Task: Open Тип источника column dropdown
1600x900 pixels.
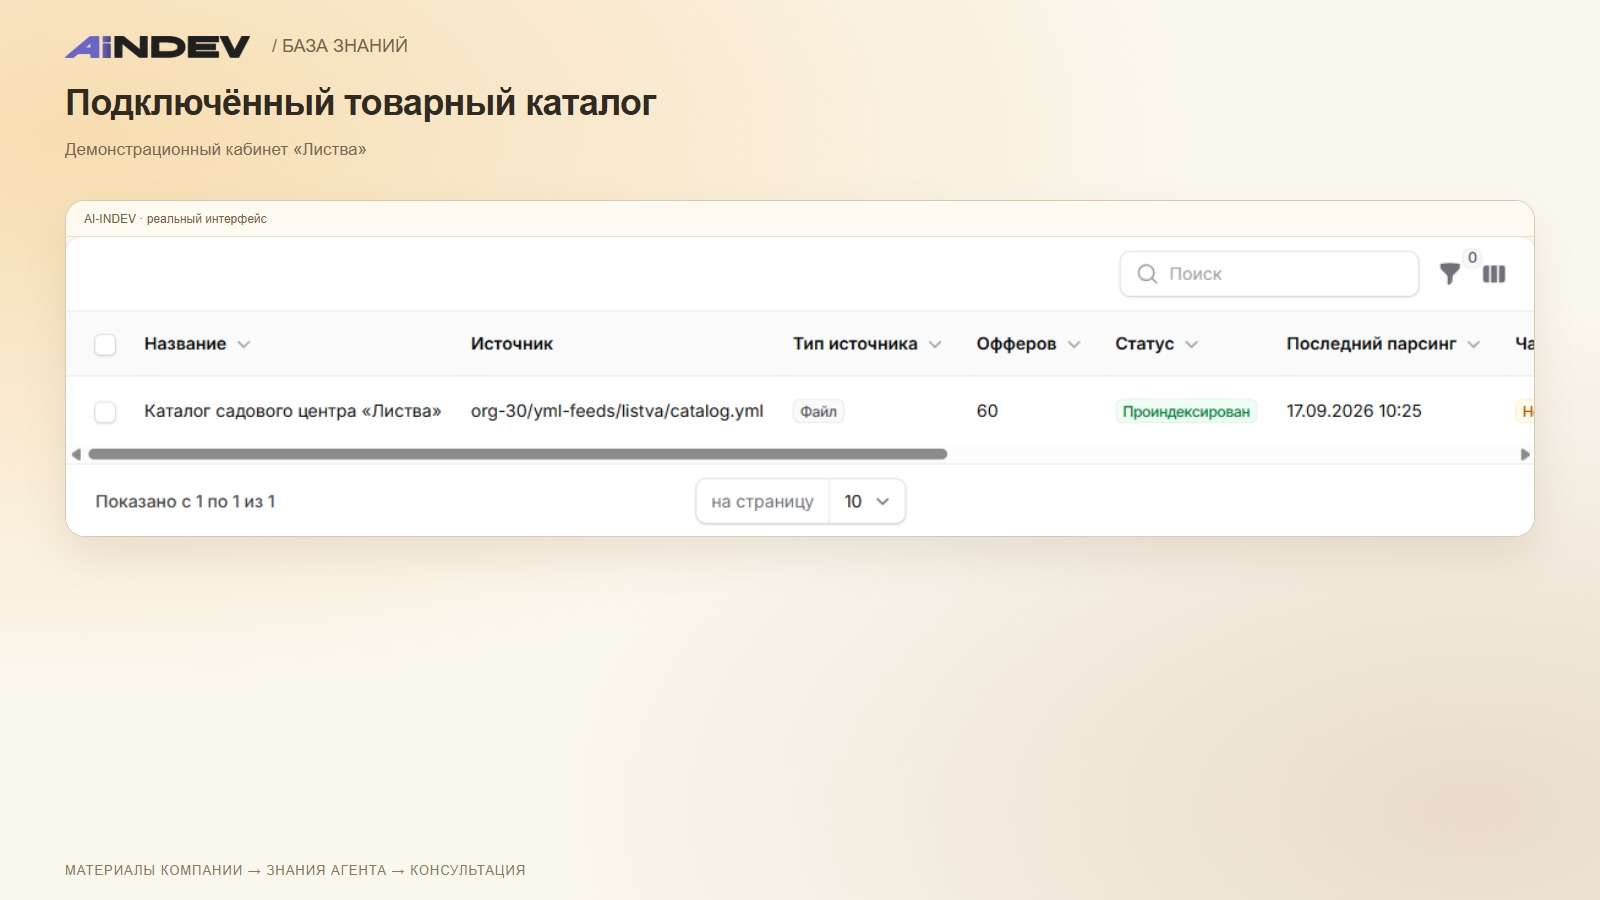Action: click(x=935, y=345)
